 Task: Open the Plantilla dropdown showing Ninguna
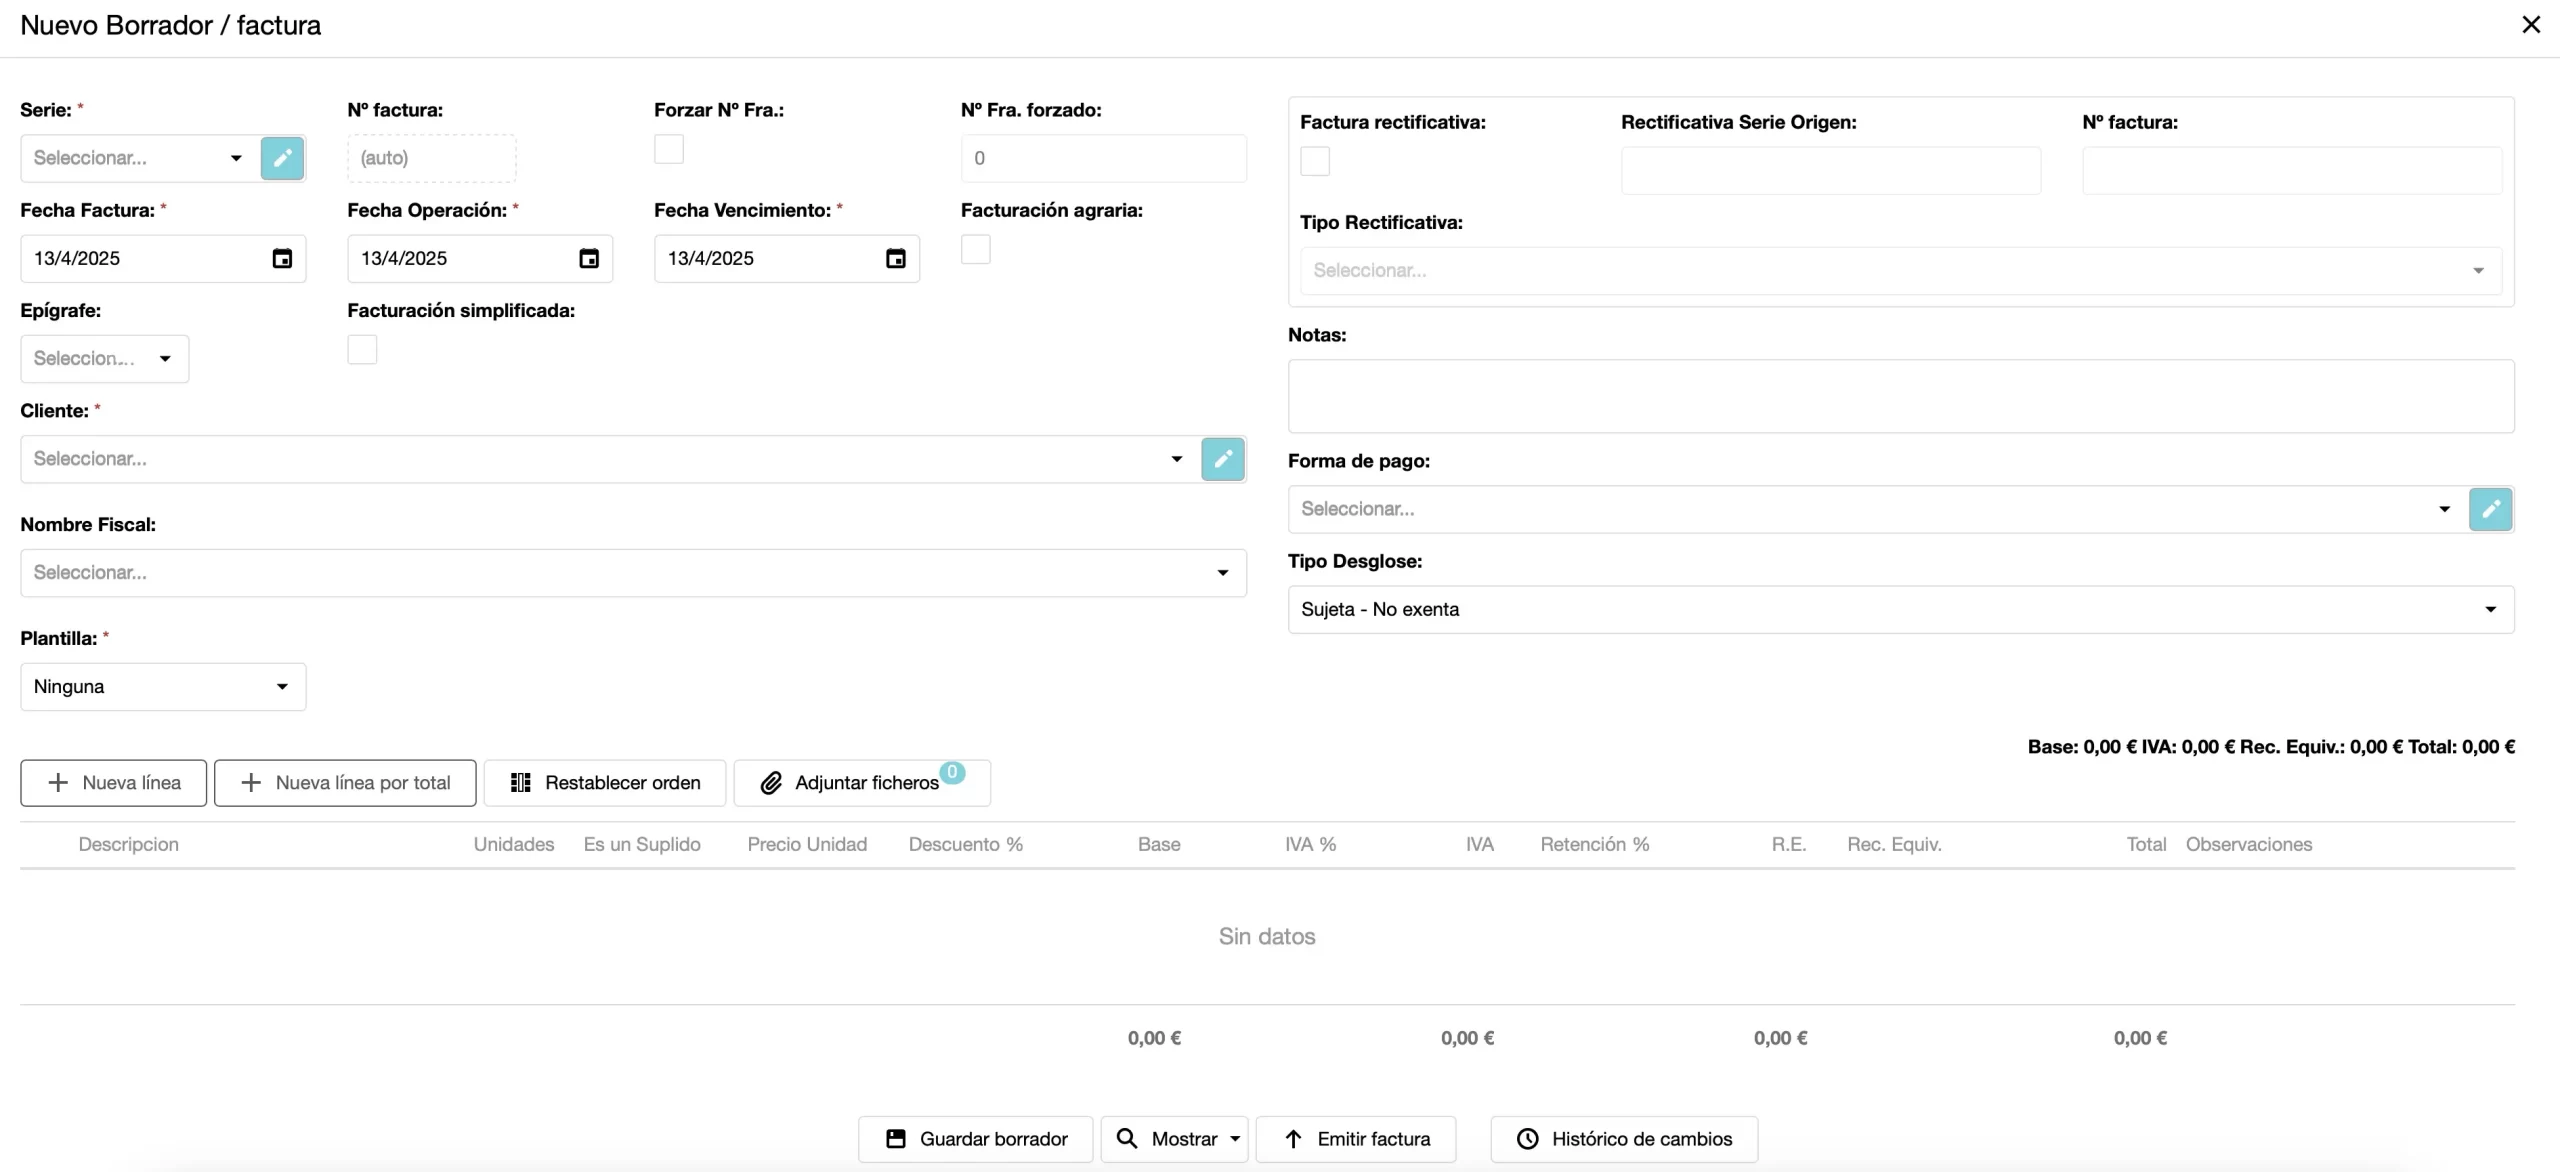pyautogui.click(x=163, y=687)
